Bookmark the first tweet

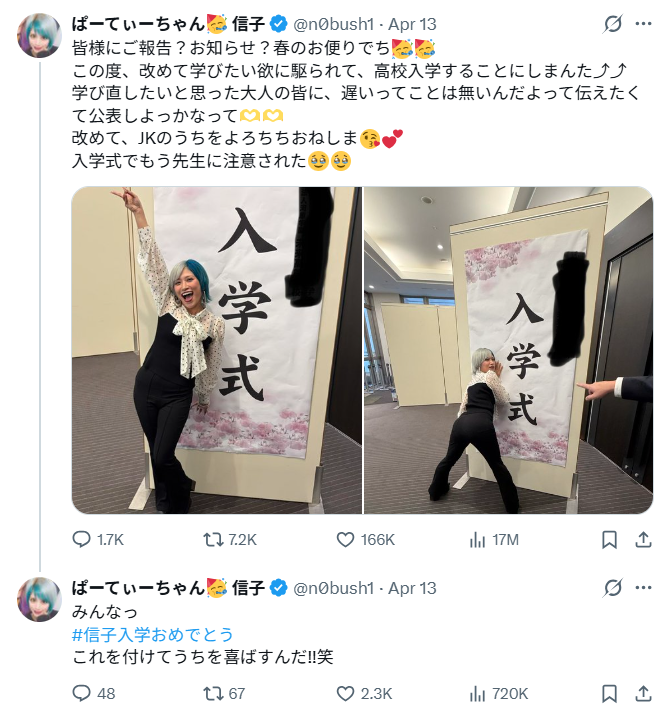tap(610, 540)
